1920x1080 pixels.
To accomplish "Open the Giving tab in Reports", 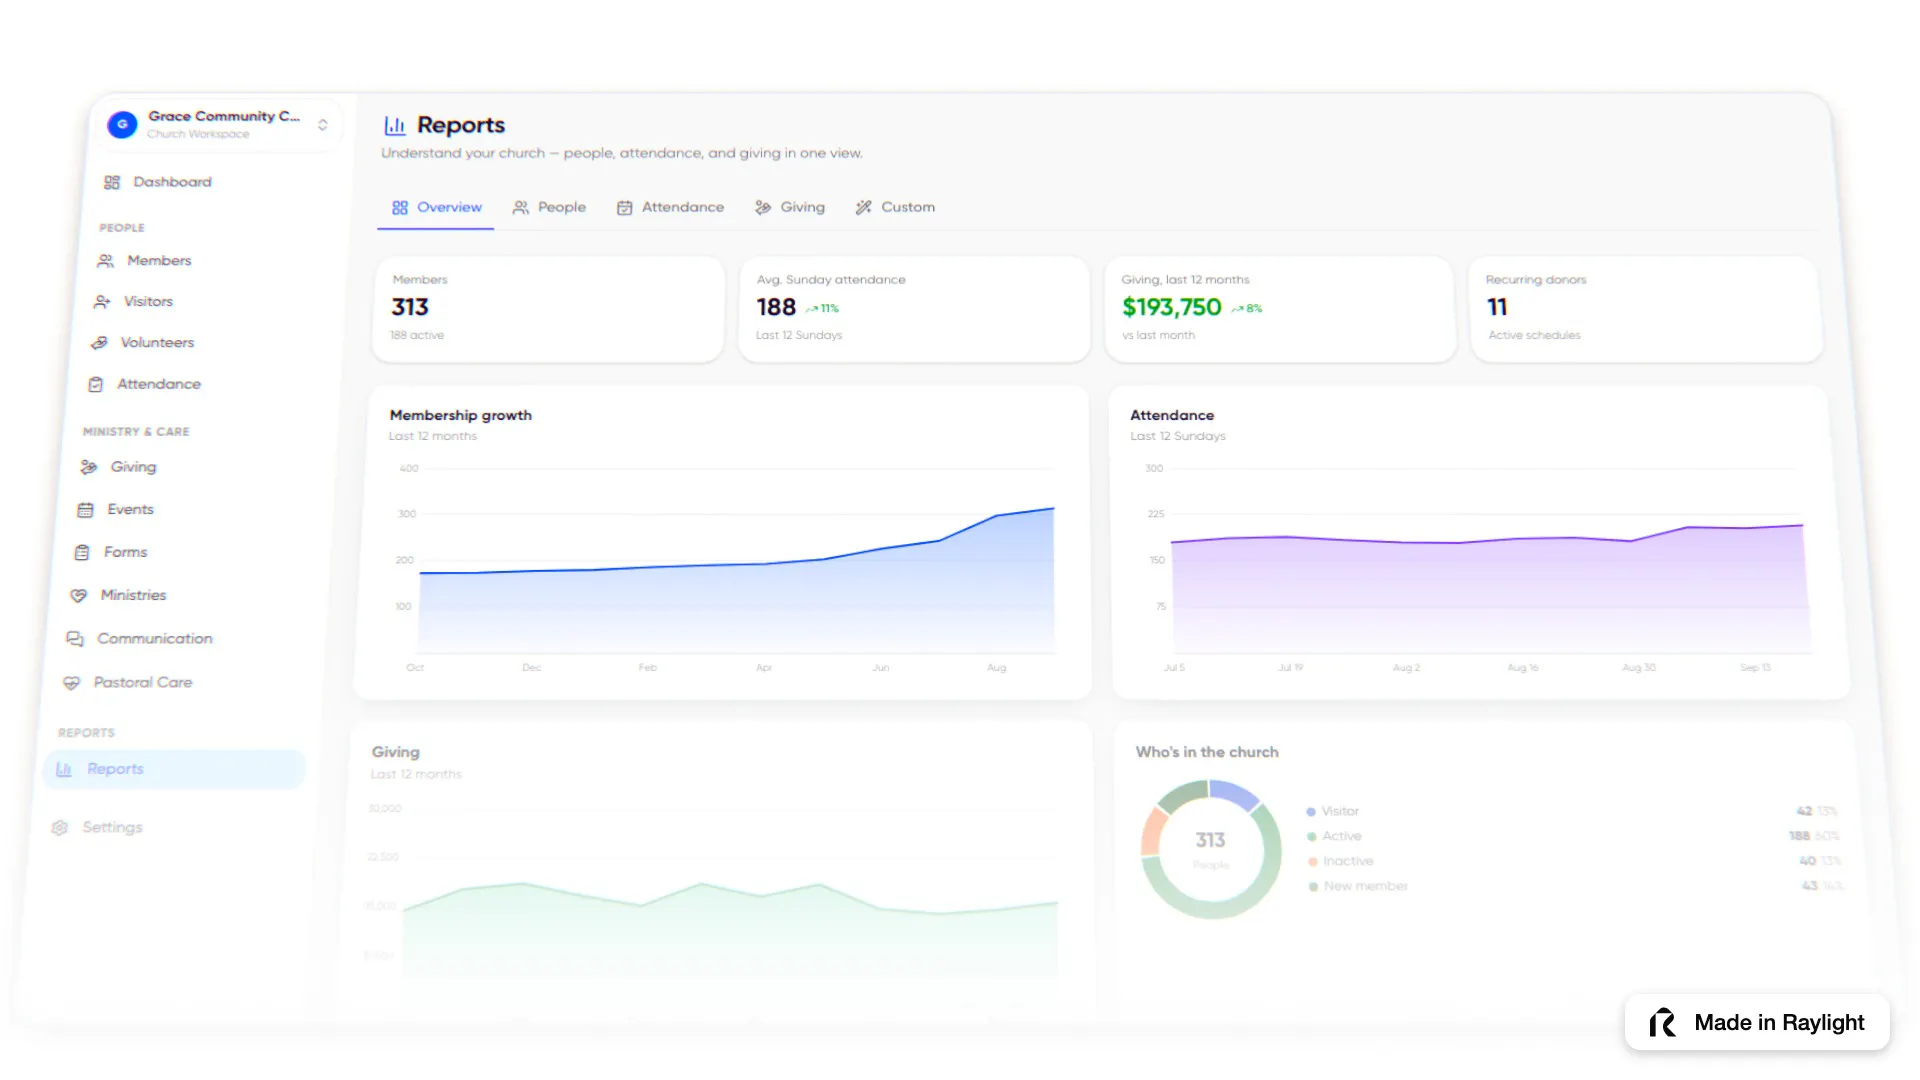I will [x=790, y=207].
